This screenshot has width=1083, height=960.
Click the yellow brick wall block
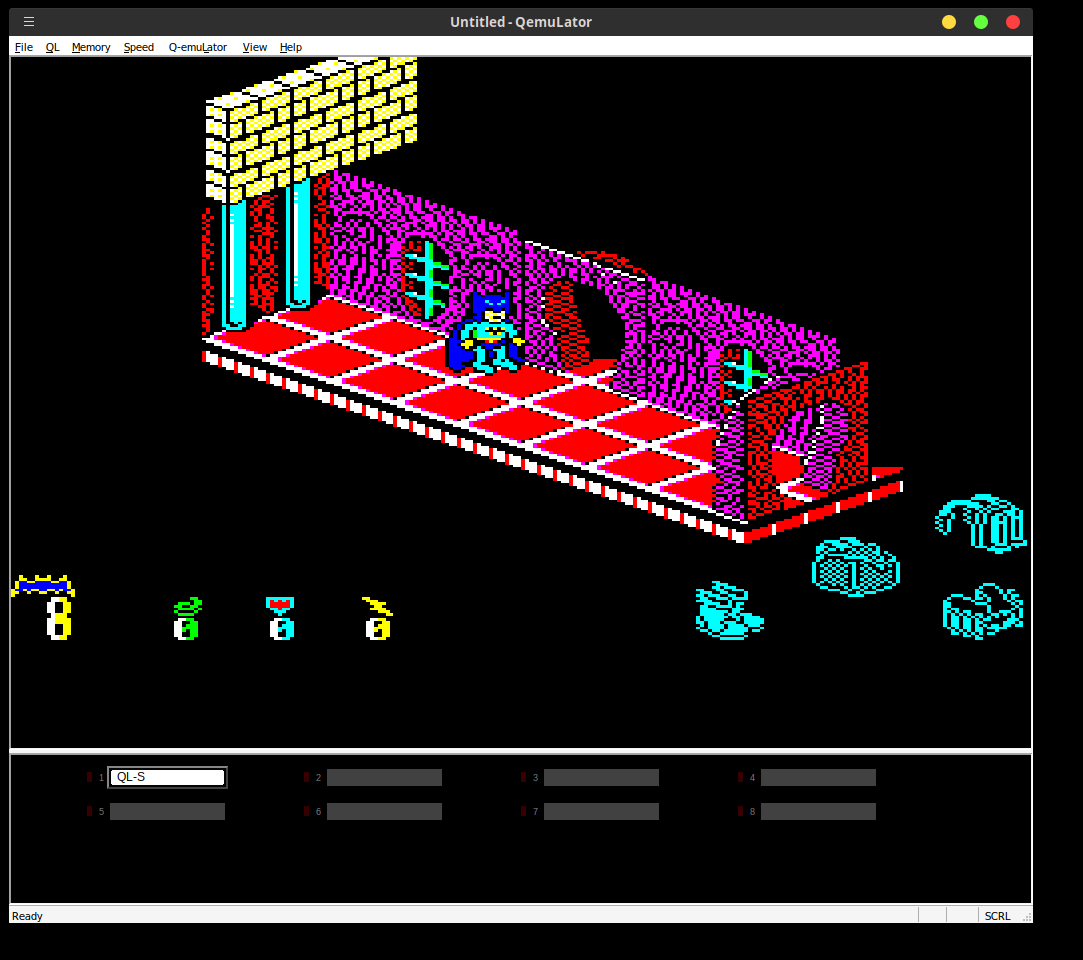(311, 130)
